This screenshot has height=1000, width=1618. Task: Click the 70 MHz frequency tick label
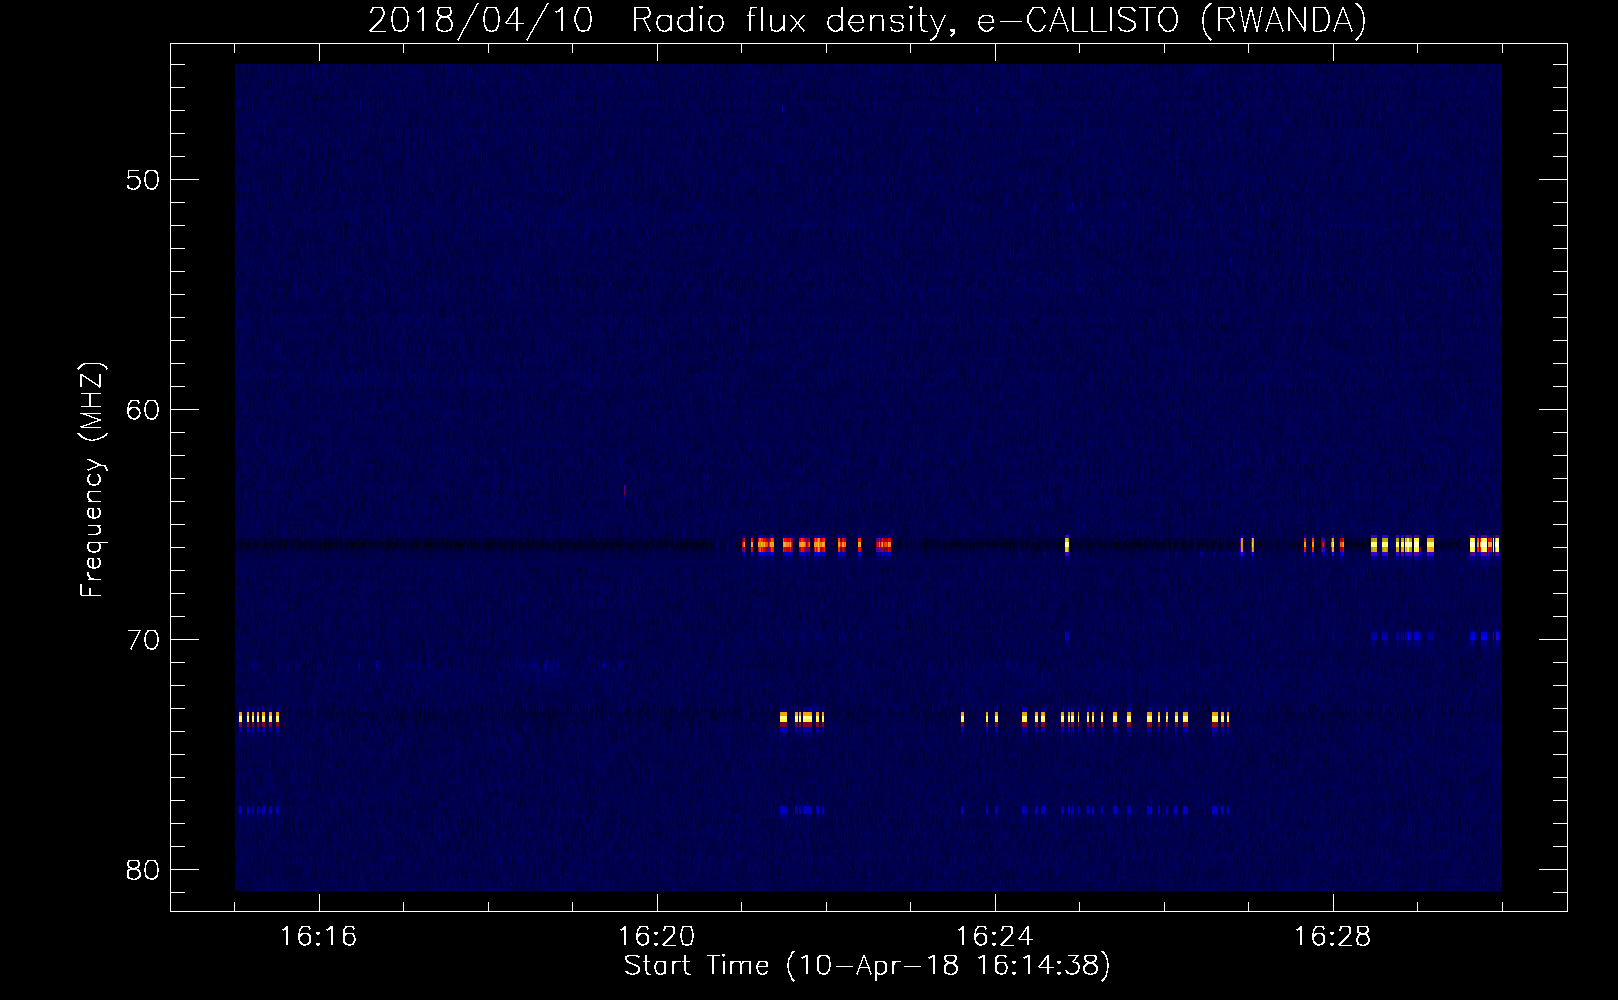(143, 640)
